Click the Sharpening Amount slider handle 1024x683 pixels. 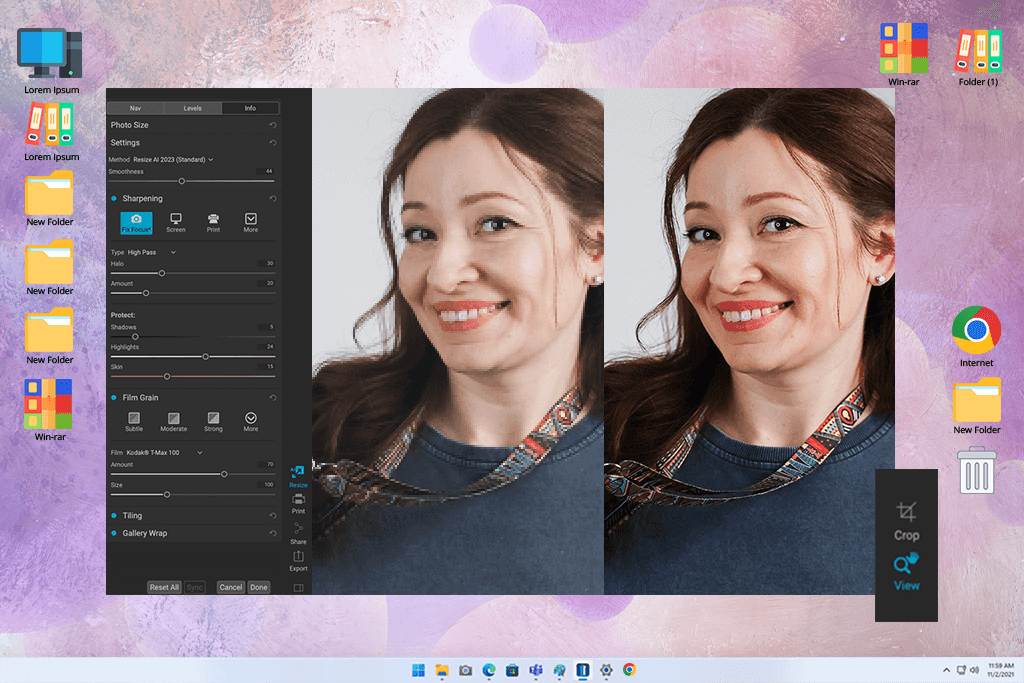[146, 293]
